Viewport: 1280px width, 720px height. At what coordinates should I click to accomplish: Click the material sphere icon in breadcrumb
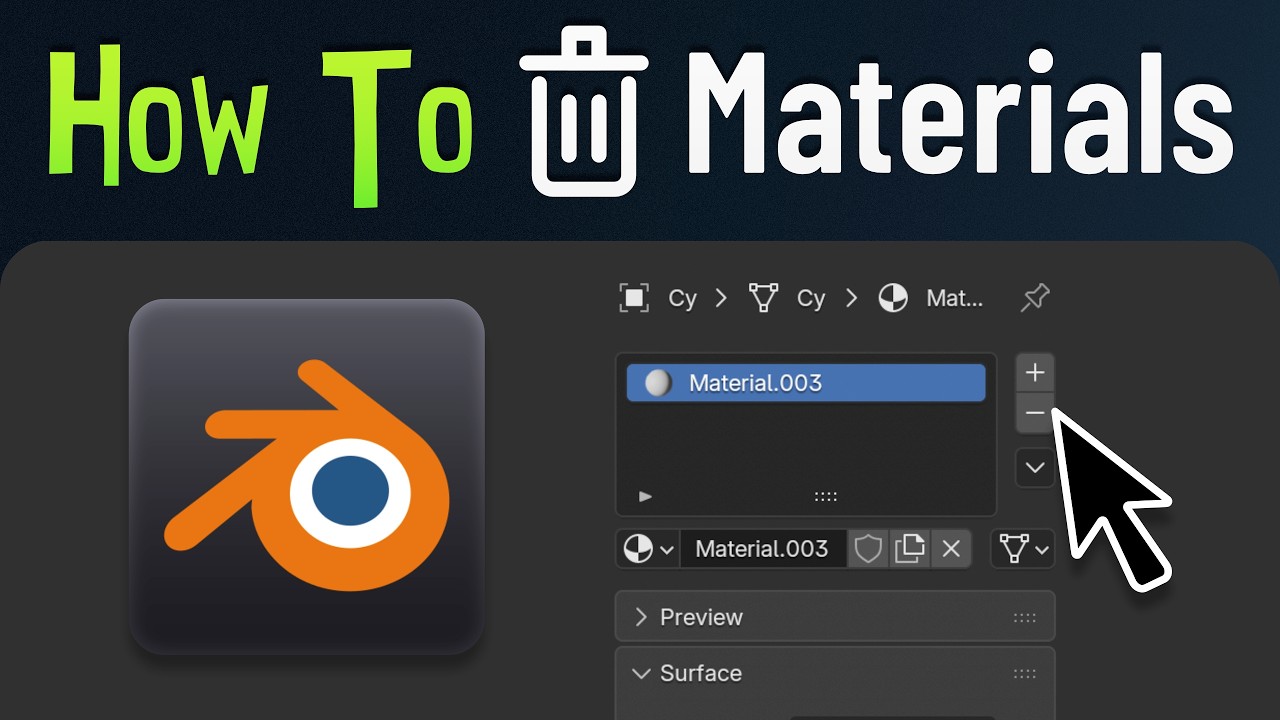(x=893, y=298)
